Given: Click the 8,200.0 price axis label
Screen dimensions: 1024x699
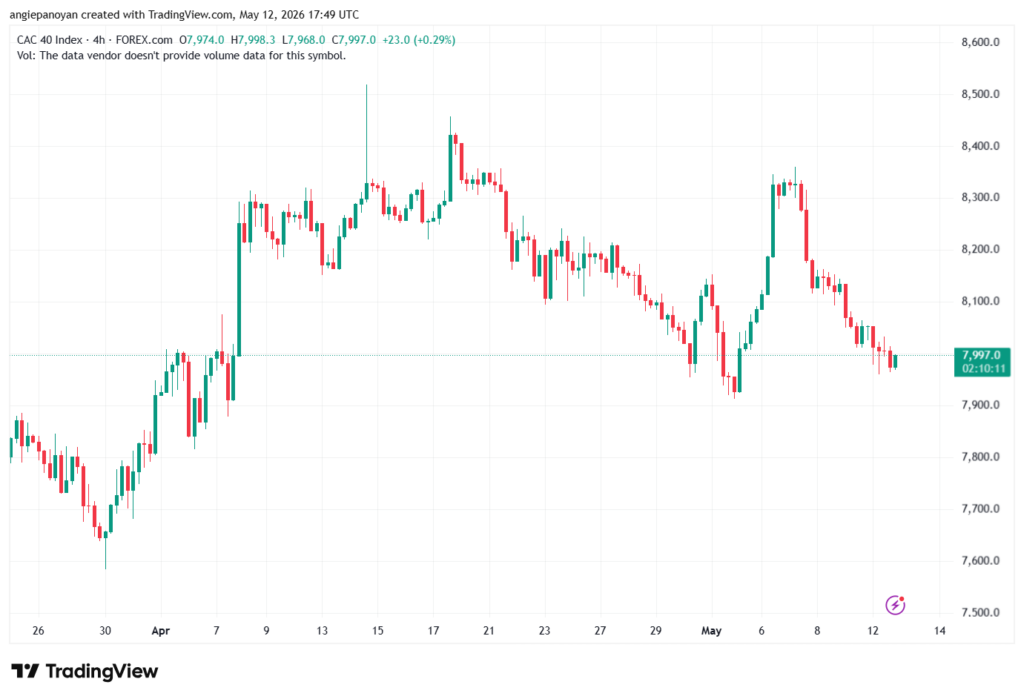Looking at the screenshot, I should 980,249.
